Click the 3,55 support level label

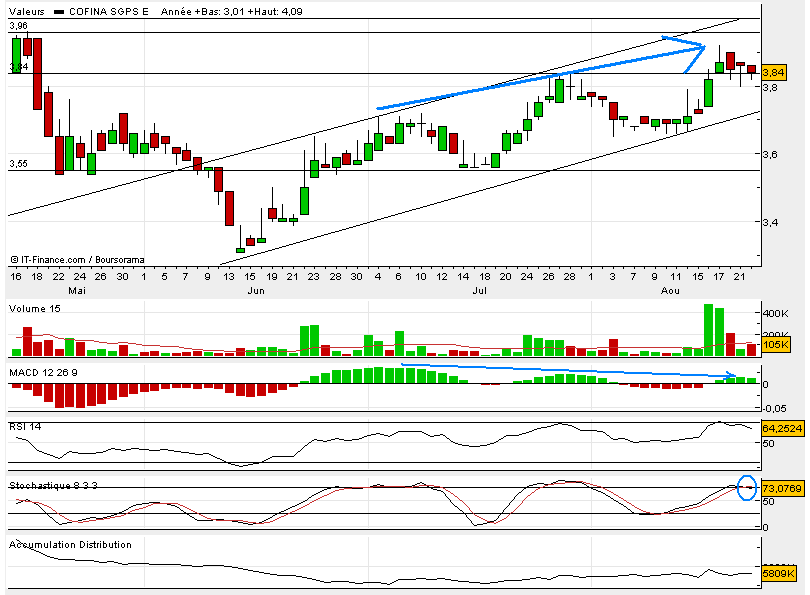(18, 164)
